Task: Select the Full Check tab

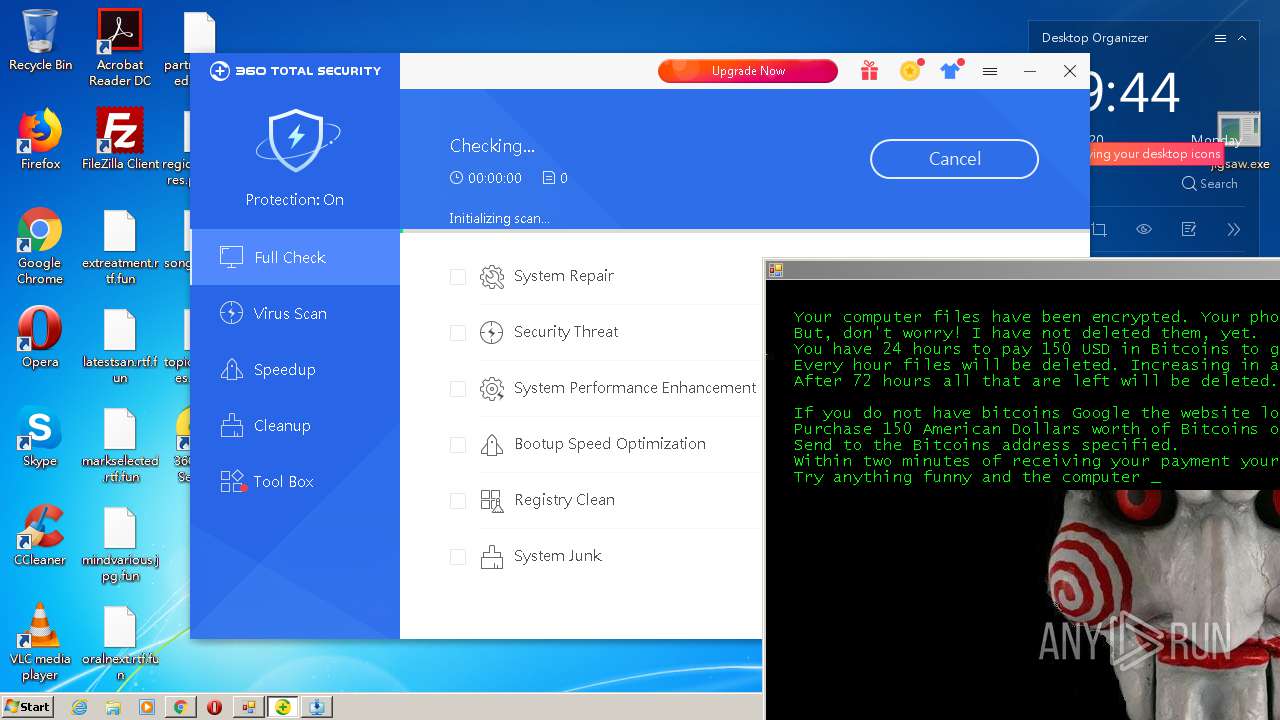Action: [295, 257]
